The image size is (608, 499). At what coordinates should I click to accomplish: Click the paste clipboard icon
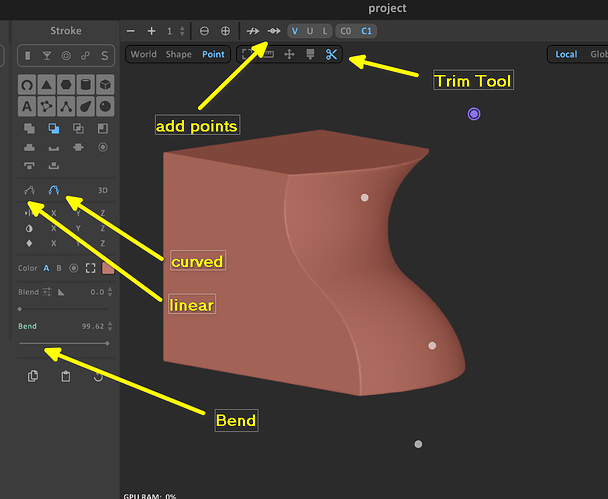point(66,376)
